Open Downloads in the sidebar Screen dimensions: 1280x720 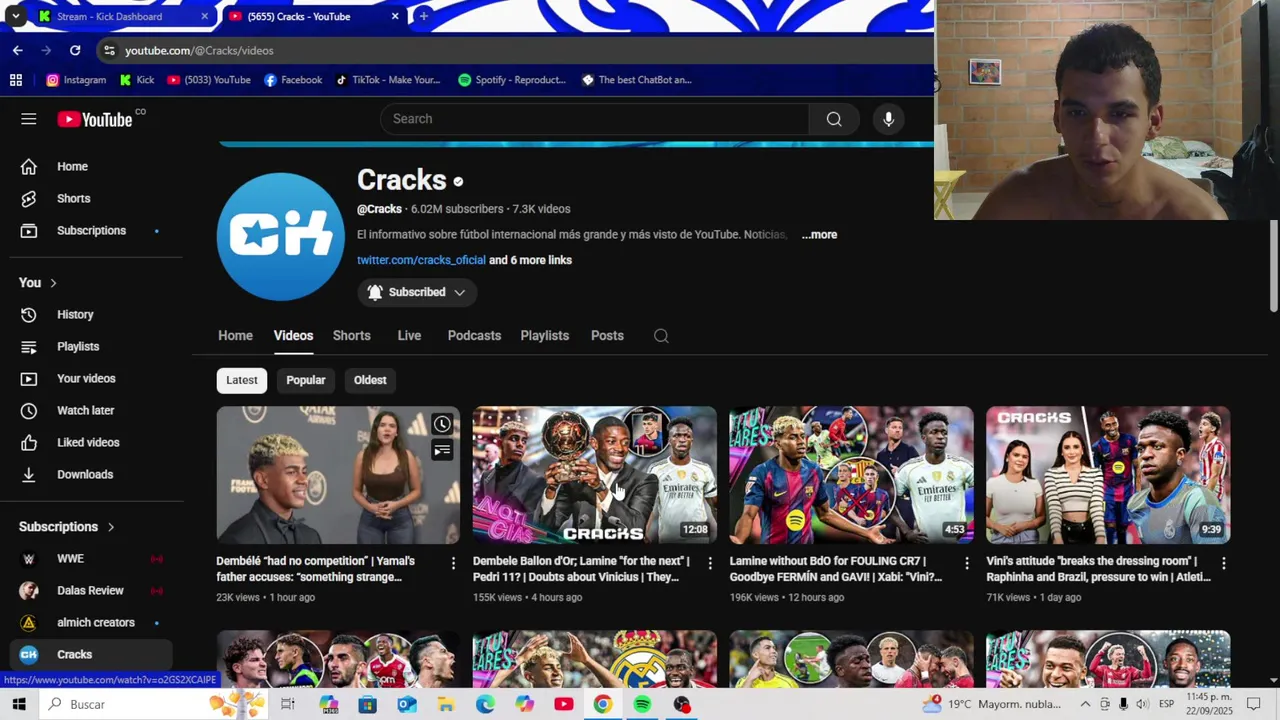click(x=87, y=475)
